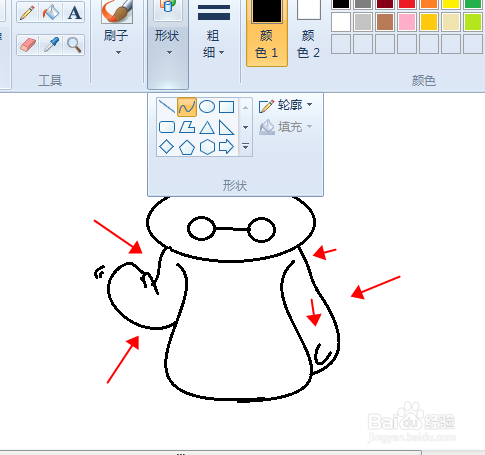Open the 轮廓 outline dropdown

pyautogui.click(x=286, y=105)
